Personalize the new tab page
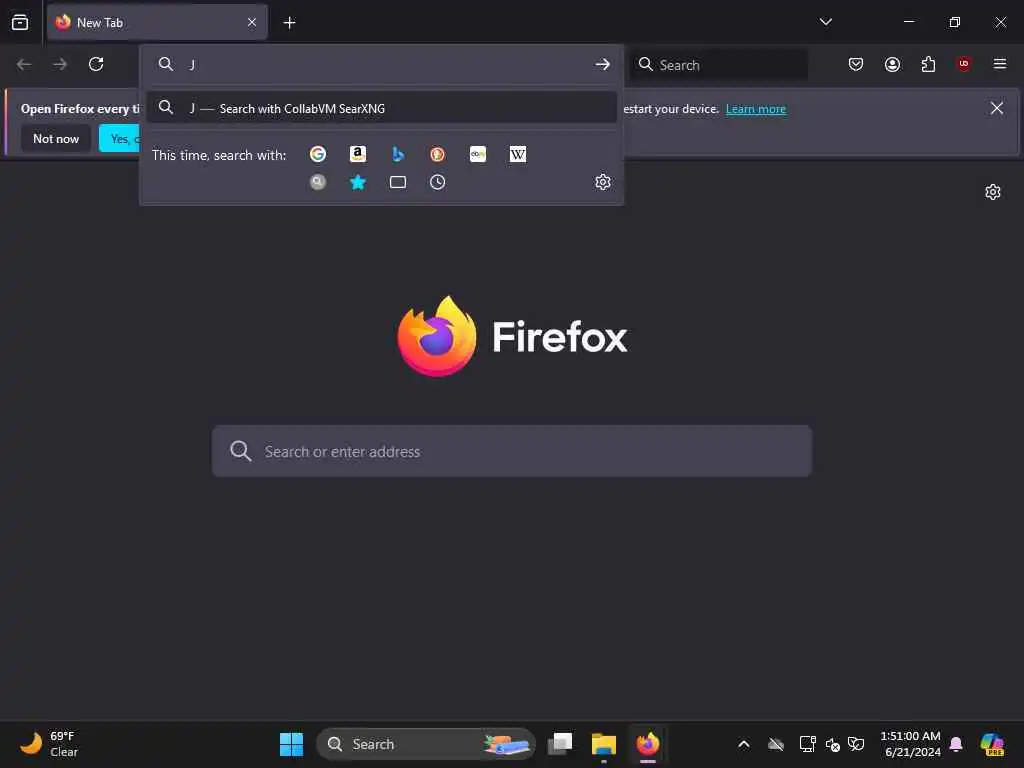This screenshot has width=1024, height=768. 993,192
